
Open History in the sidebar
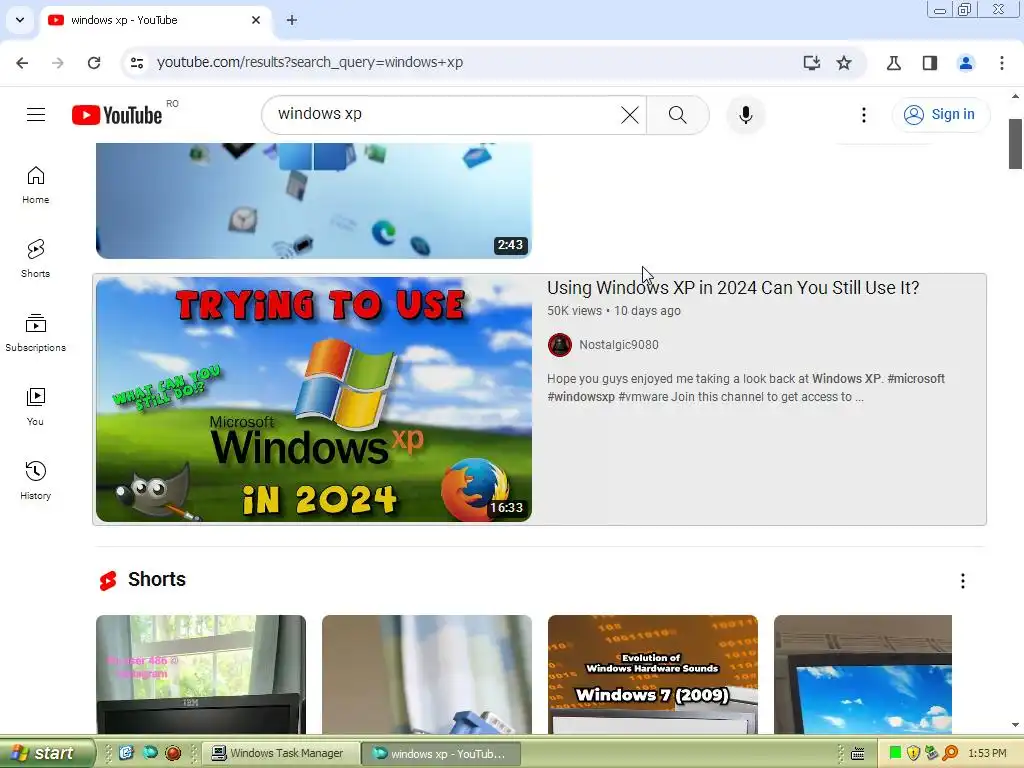35,481
